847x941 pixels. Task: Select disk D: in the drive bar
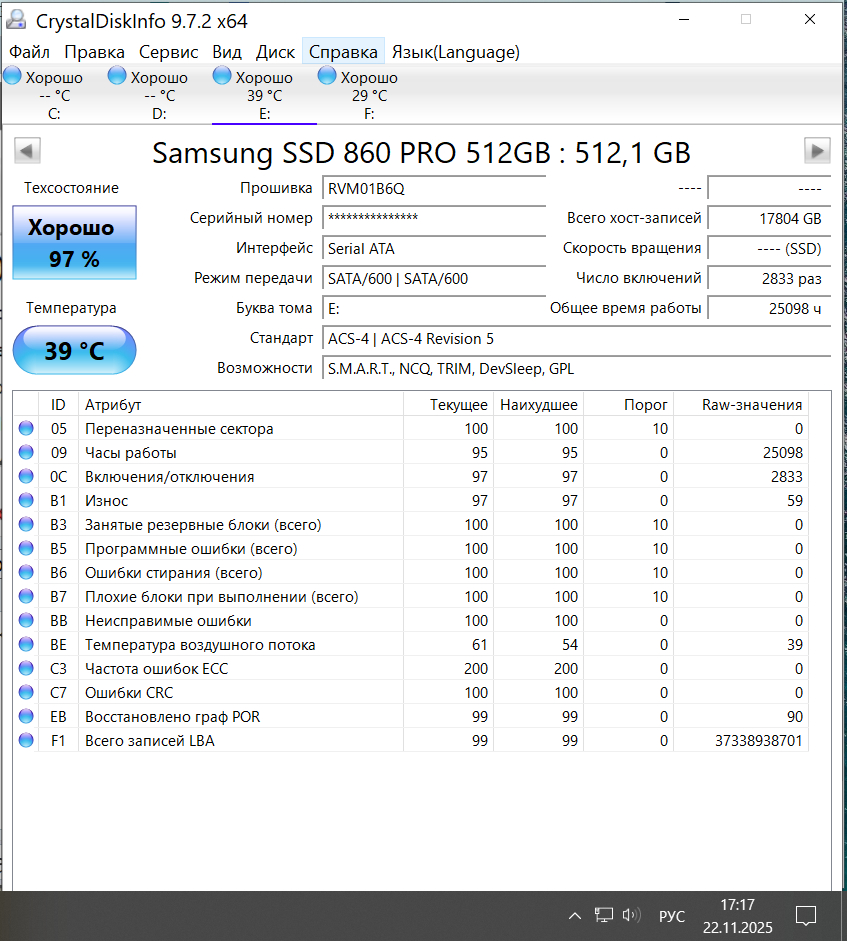click(159, 94)
